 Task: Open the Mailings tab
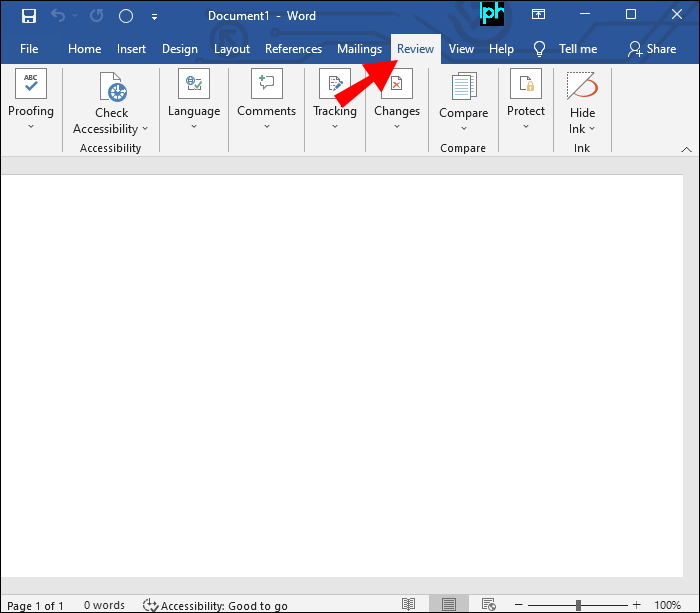tap(359, 49)
